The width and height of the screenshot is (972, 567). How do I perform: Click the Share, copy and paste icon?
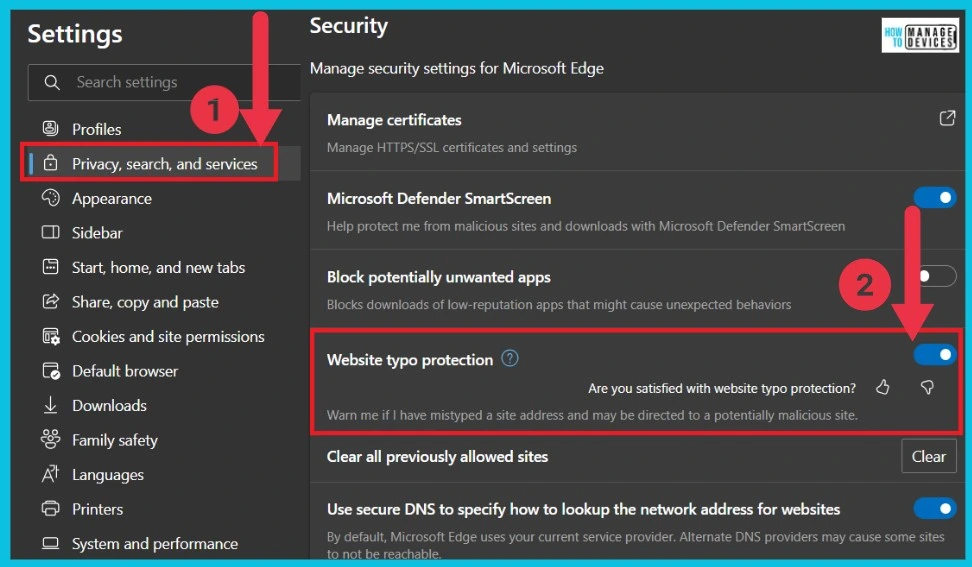pyautogui.click(x=50, y=302)
